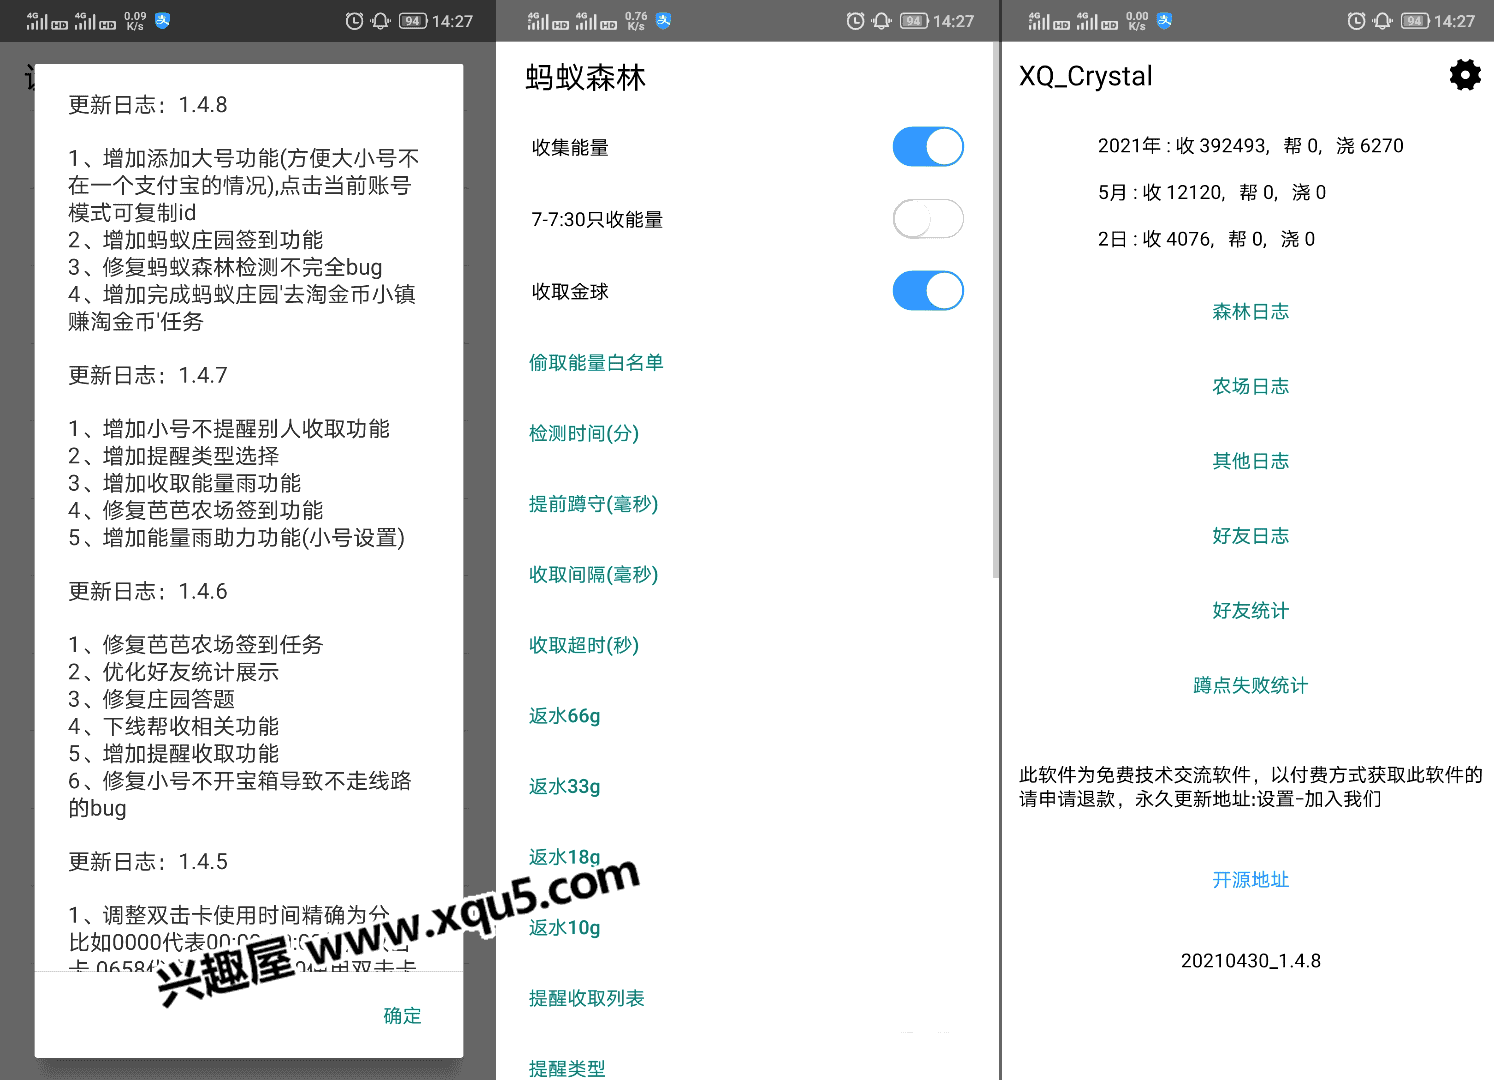
Task: Click the 更新日志：1.4.8 heading
Action: (148, 105)
